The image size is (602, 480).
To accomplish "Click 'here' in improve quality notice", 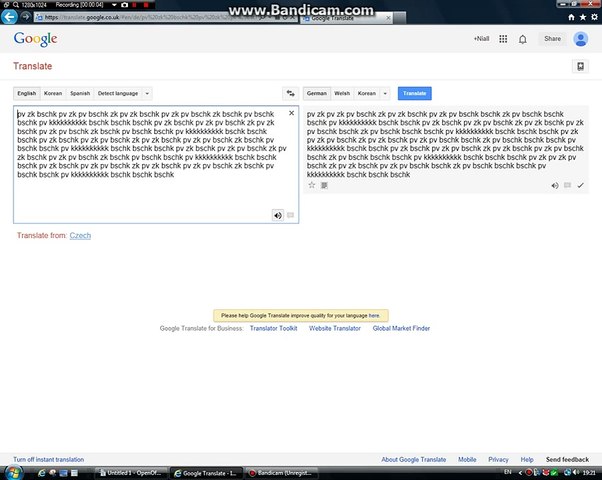I will (374, 316).
